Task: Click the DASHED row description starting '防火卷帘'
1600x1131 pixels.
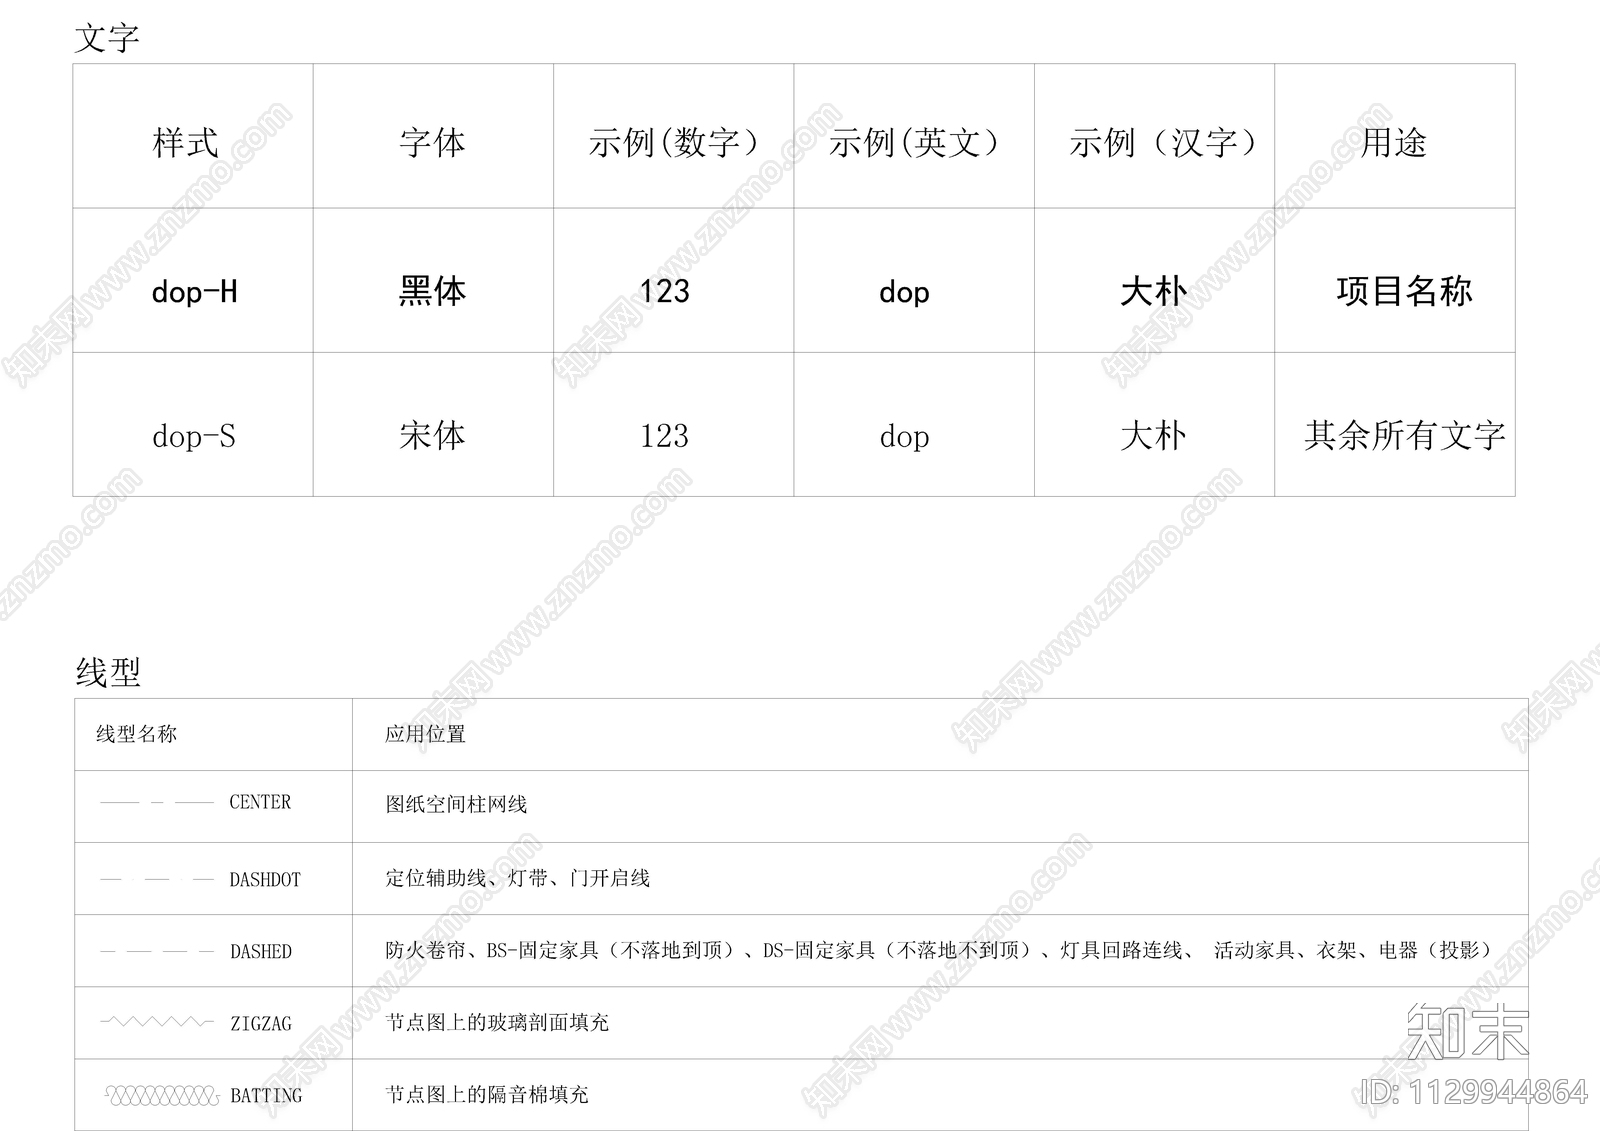Action: pyautogui.click(x=940, y=950)
